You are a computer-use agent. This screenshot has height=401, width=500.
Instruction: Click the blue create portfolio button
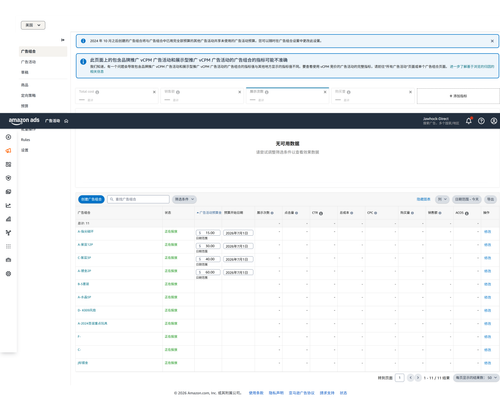(x=91, y=199)
